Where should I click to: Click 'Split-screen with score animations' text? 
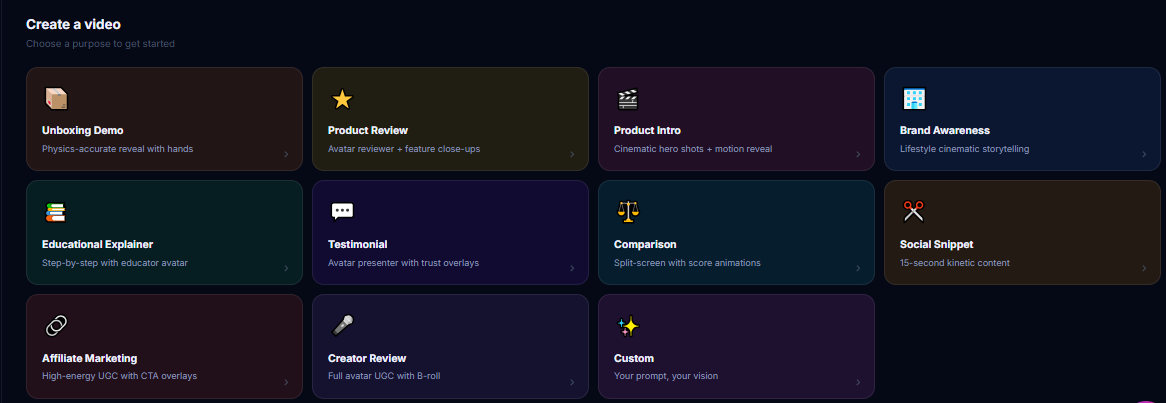pyautogui.click(x=687, y=262)
